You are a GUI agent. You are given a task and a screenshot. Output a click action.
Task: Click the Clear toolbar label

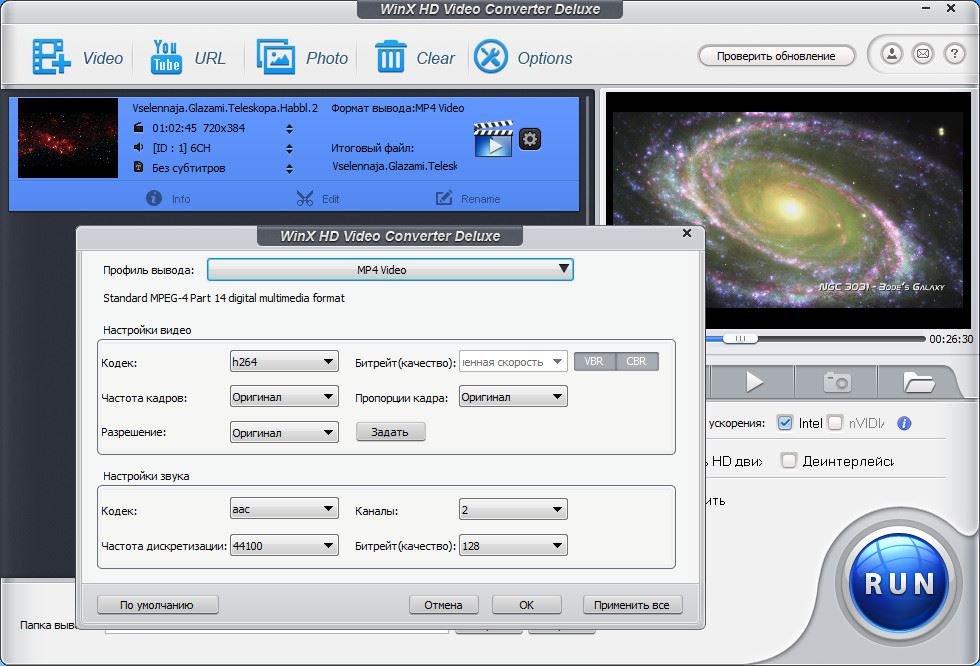coord(436,58)
